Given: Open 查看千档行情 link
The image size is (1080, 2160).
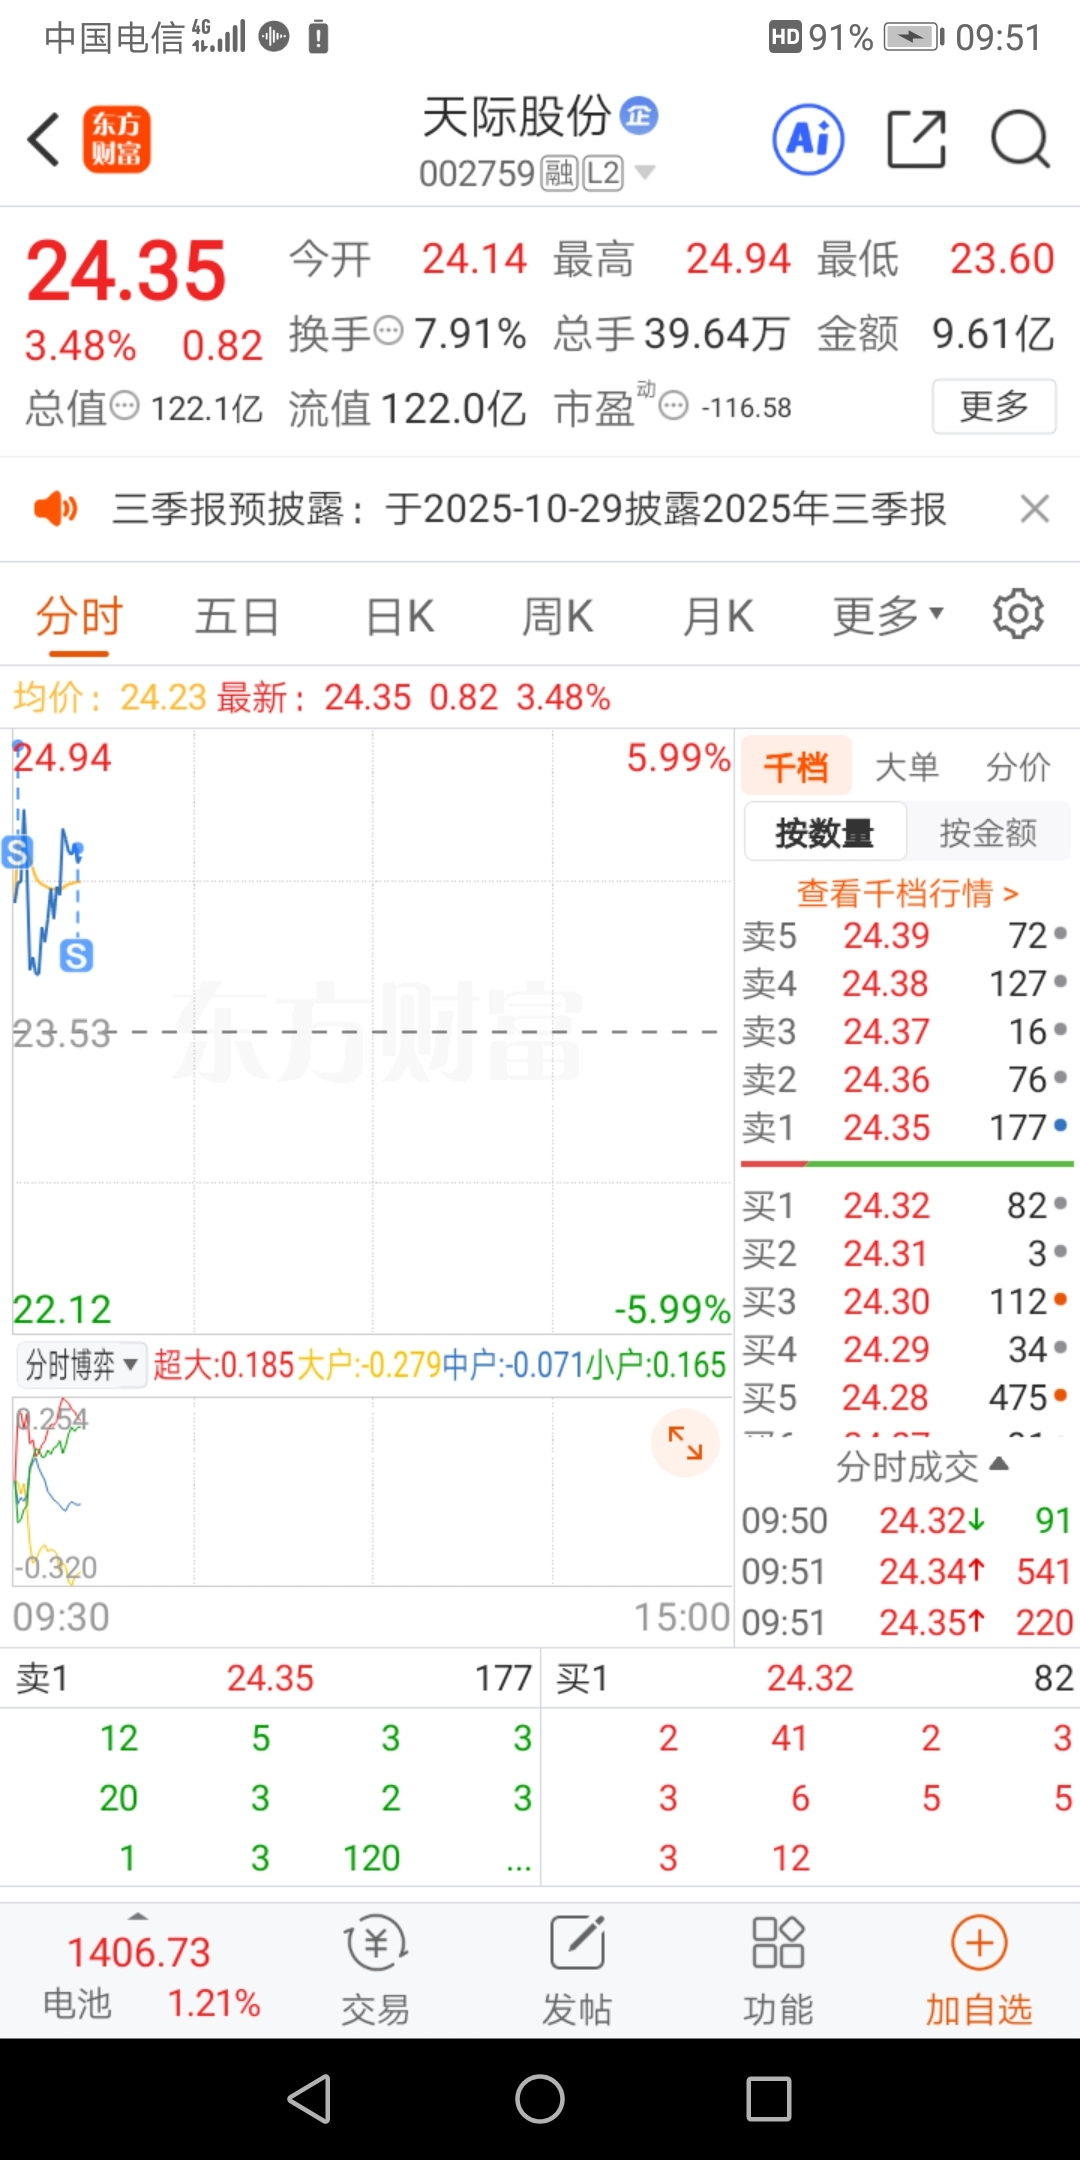Looking at the screenshot, I should 907,892.
